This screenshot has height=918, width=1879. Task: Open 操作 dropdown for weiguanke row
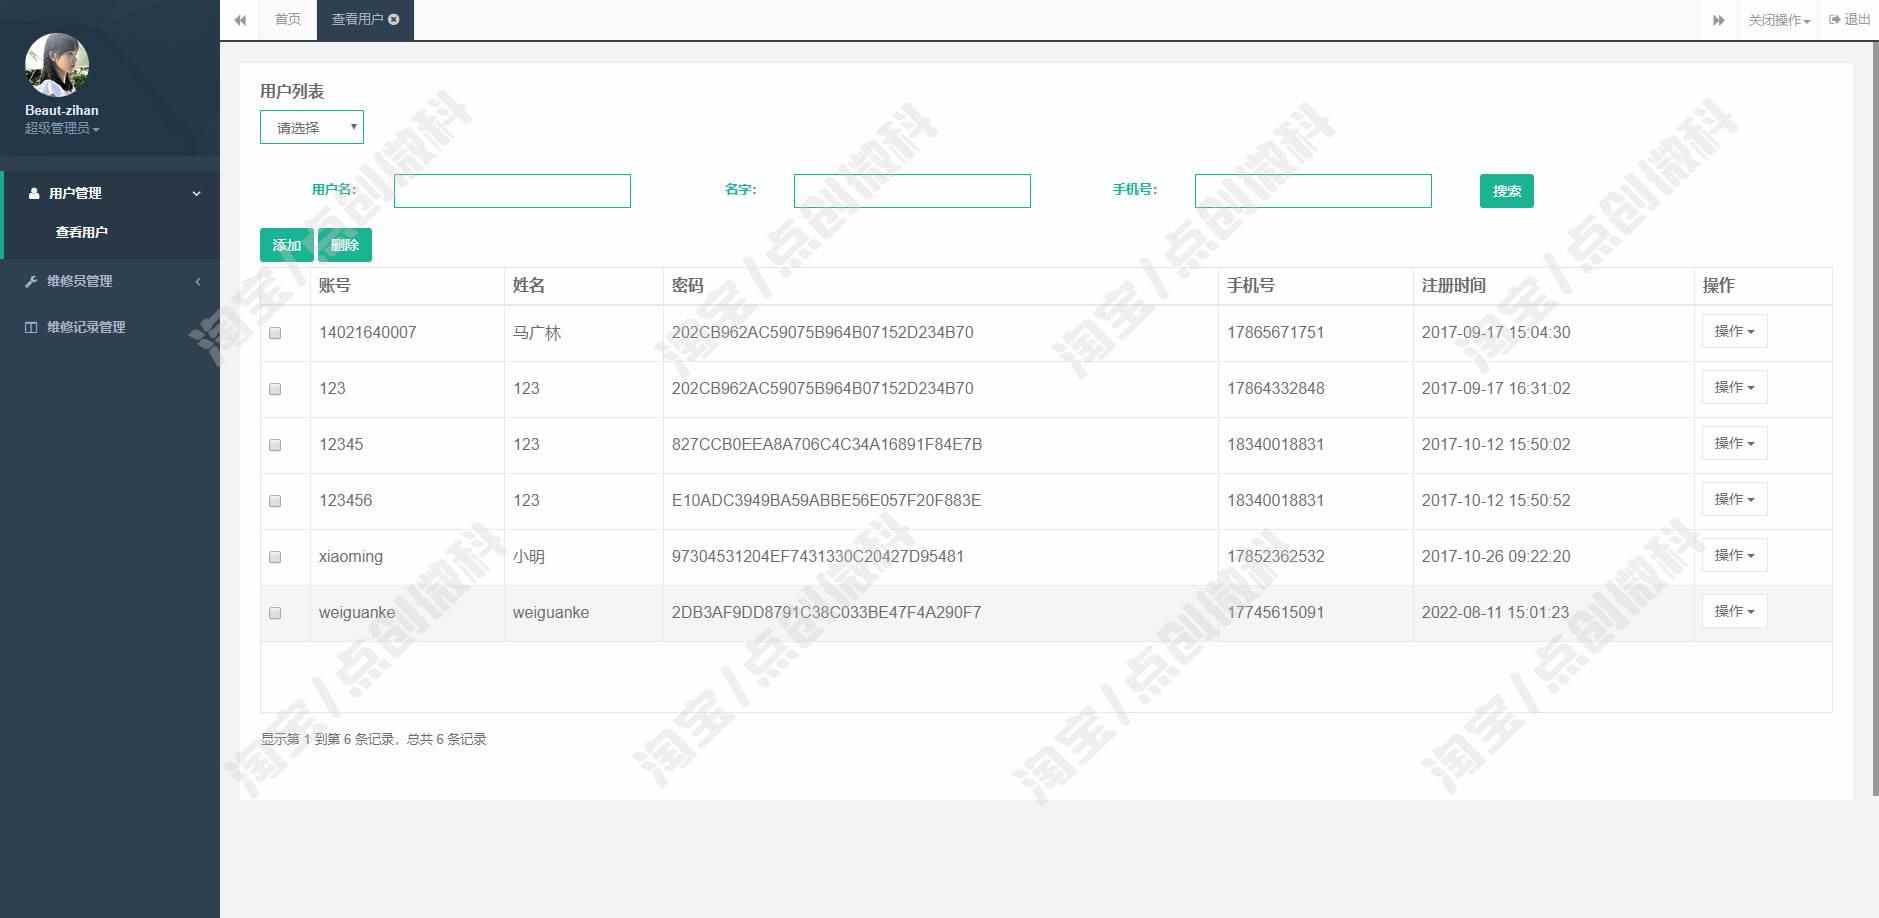(x=1734, y=611)
